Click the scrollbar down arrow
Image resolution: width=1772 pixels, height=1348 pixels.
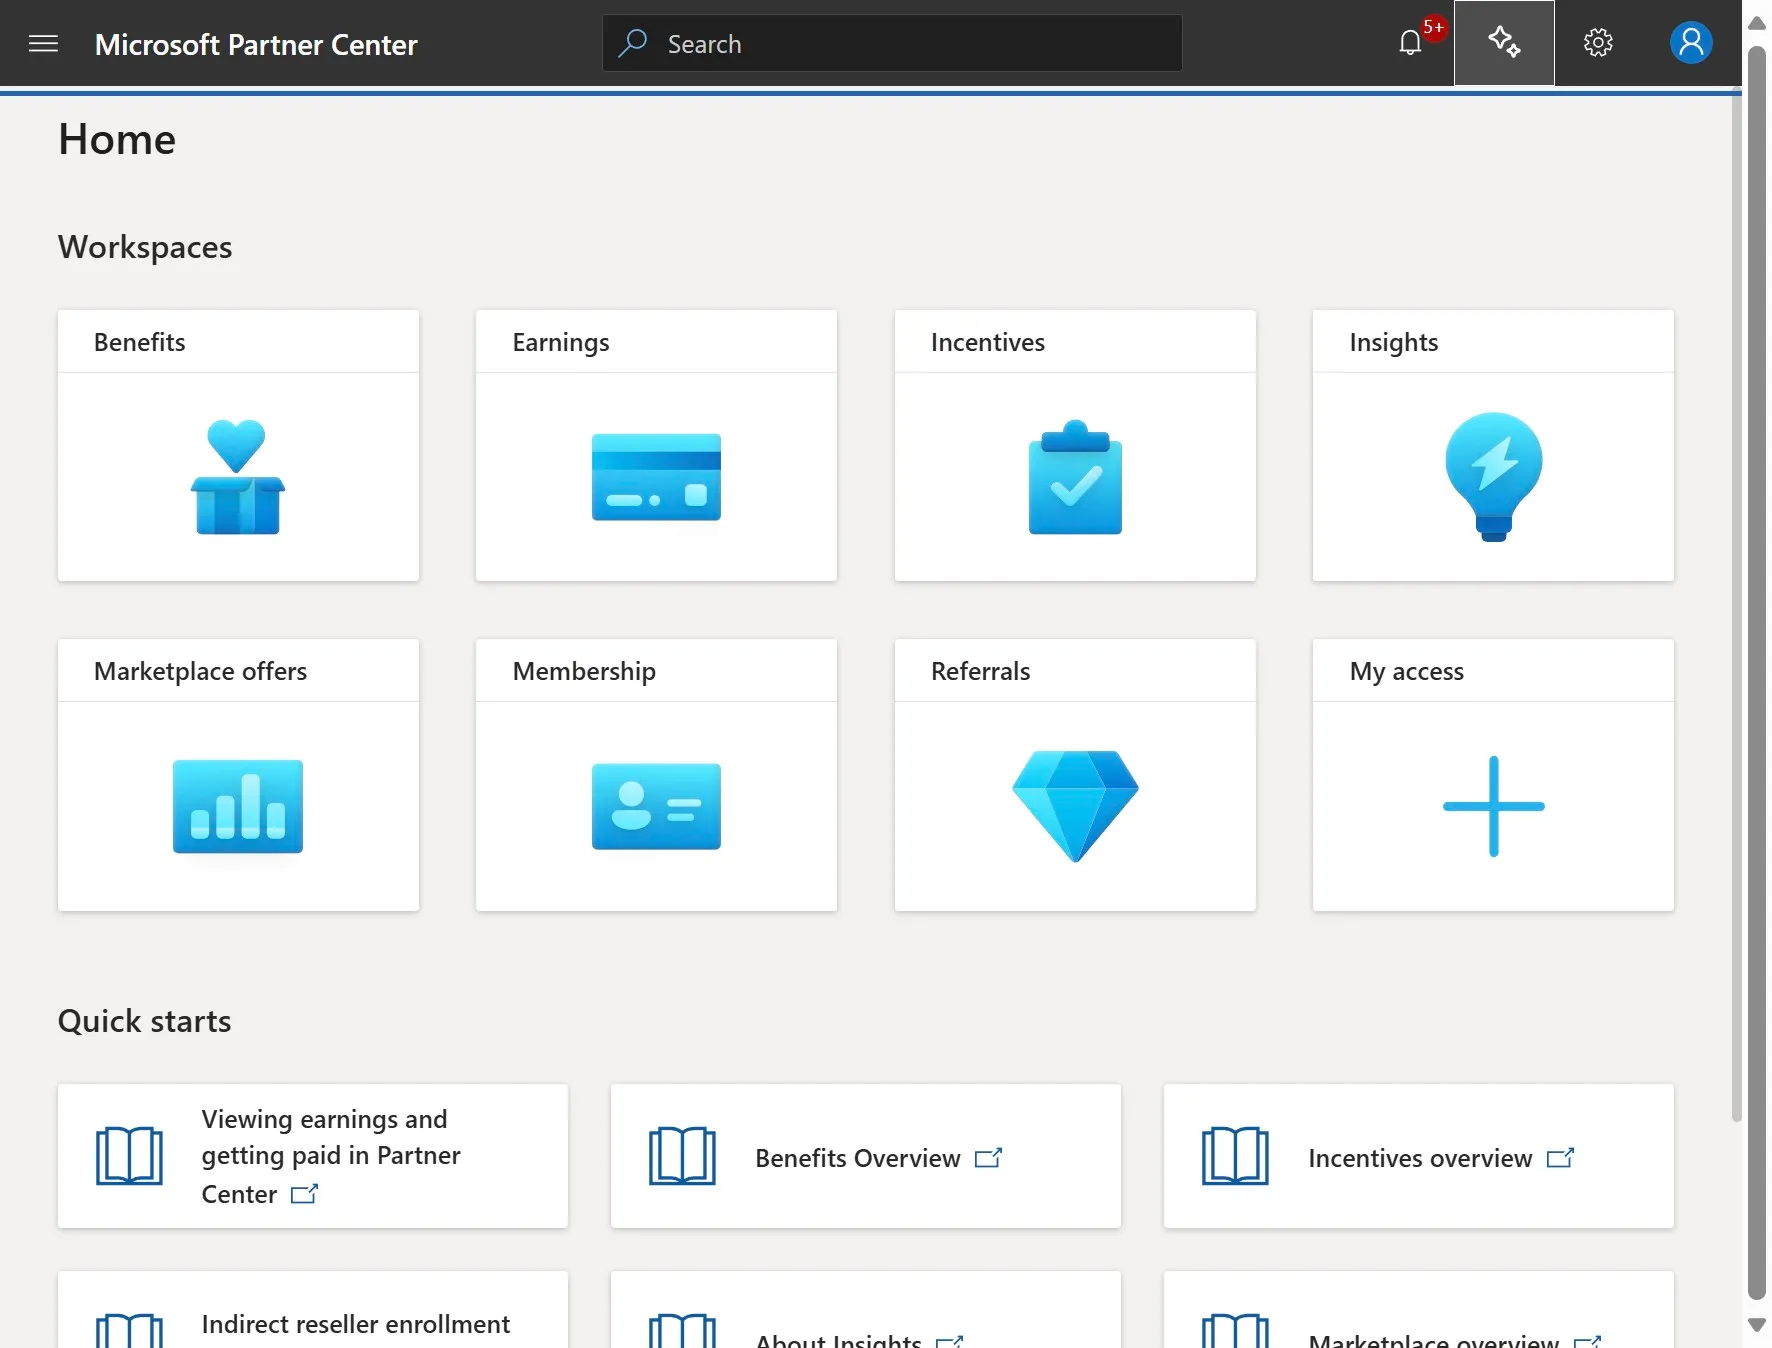[x=1757, y=1325]
